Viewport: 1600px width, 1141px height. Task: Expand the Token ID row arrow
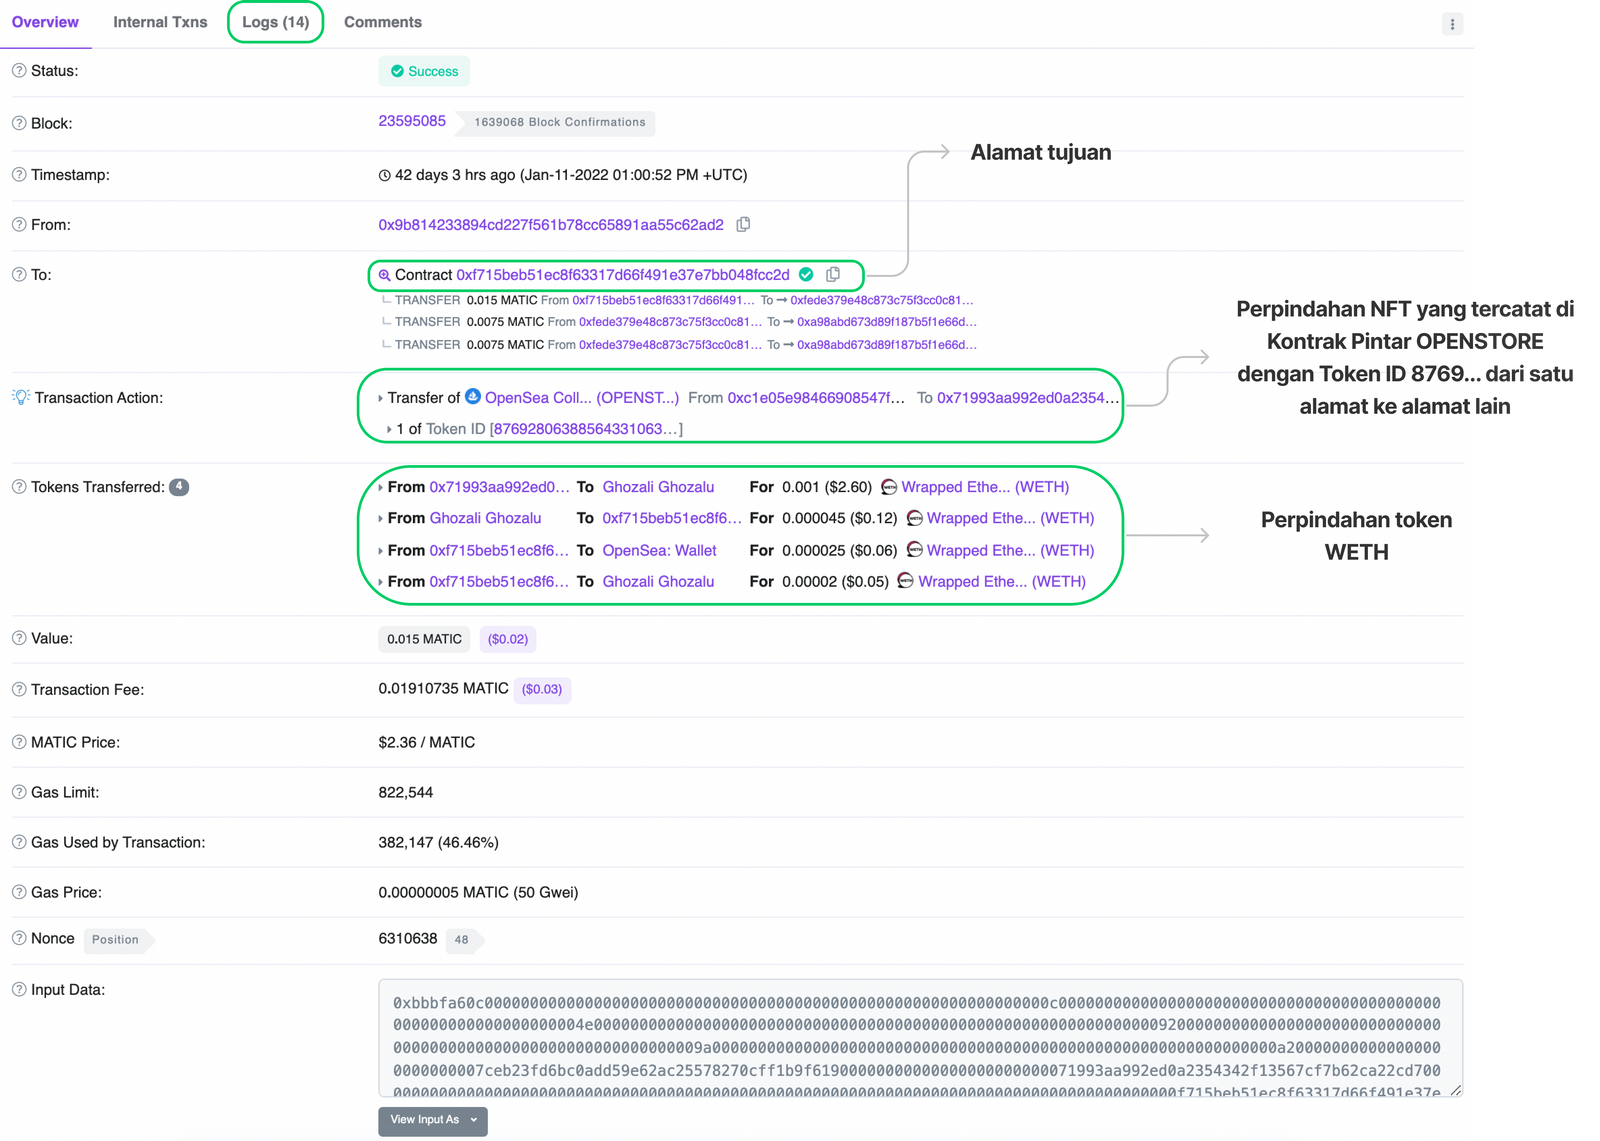(389, 429)
